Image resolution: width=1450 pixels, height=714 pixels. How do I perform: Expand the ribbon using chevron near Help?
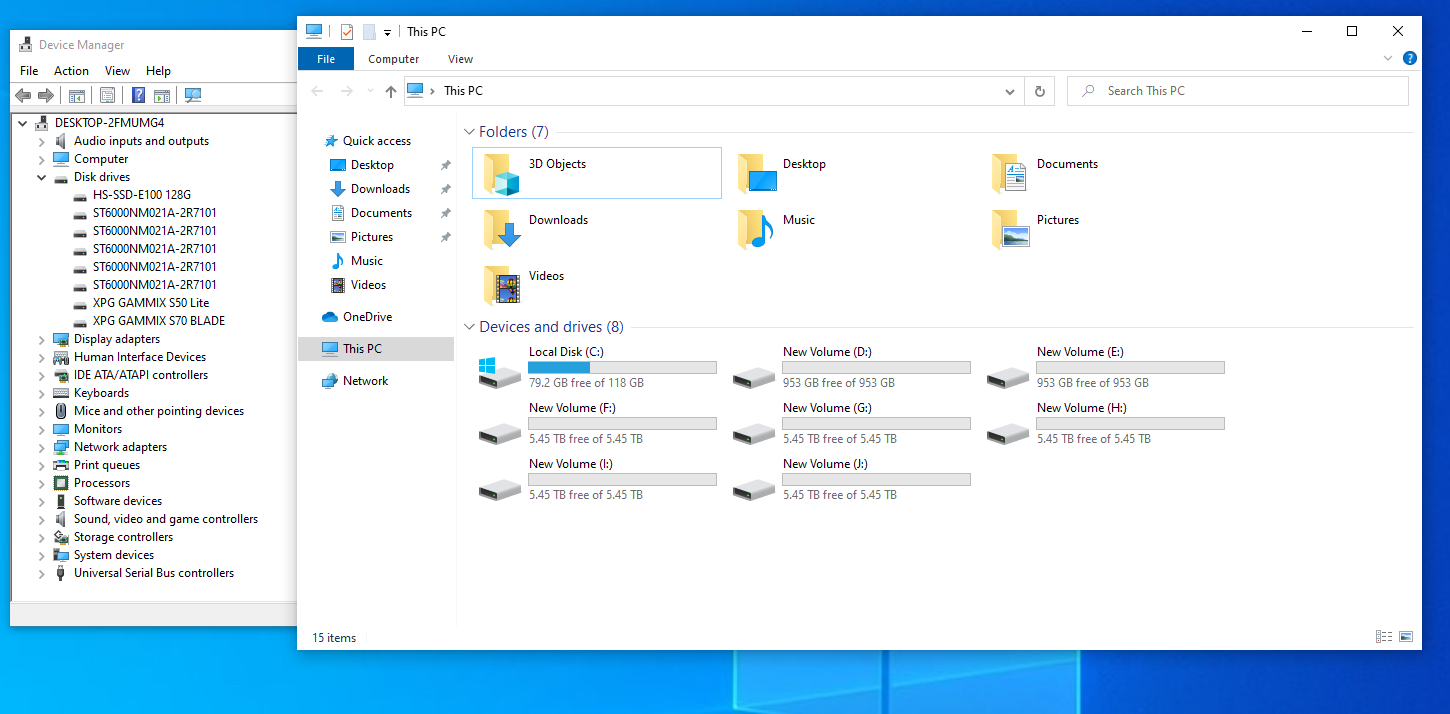[x=1388, y=59]
